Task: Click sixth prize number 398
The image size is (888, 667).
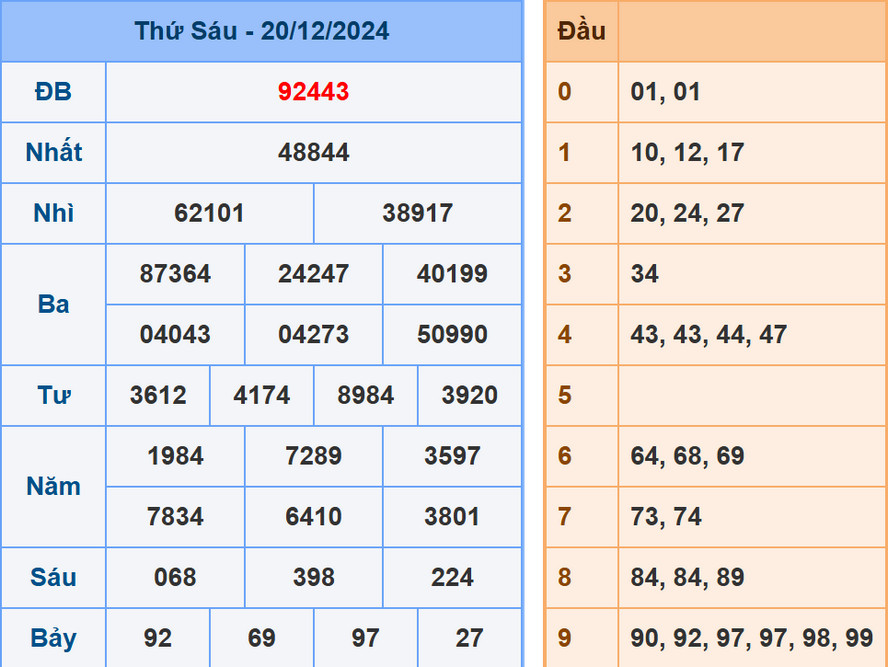Action: (x=313, y=578)
